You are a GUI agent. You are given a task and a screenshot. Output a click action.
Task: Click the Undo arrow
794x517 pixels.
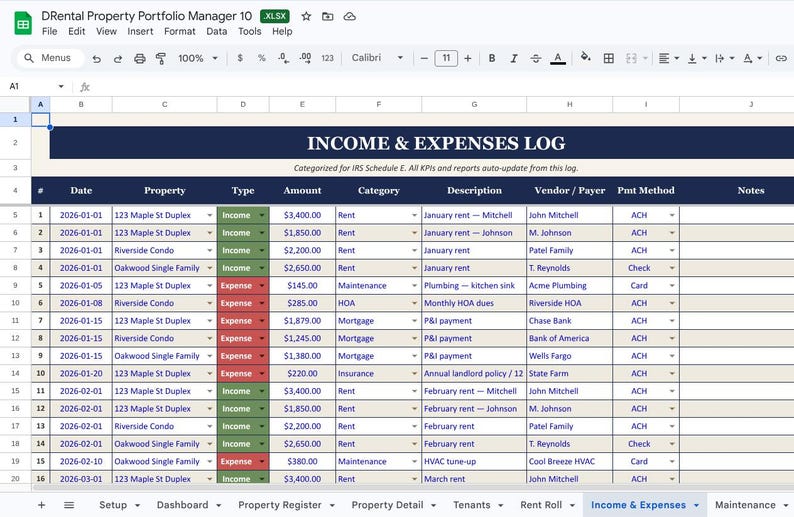96,59
